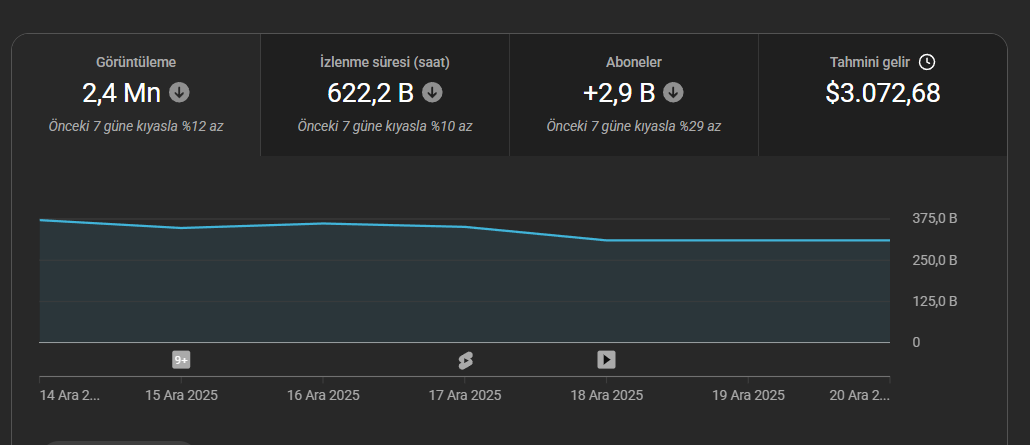1030x445 pixels.
Task: Click the Shorts marker under the chart
Action: [x=465, y=360]
